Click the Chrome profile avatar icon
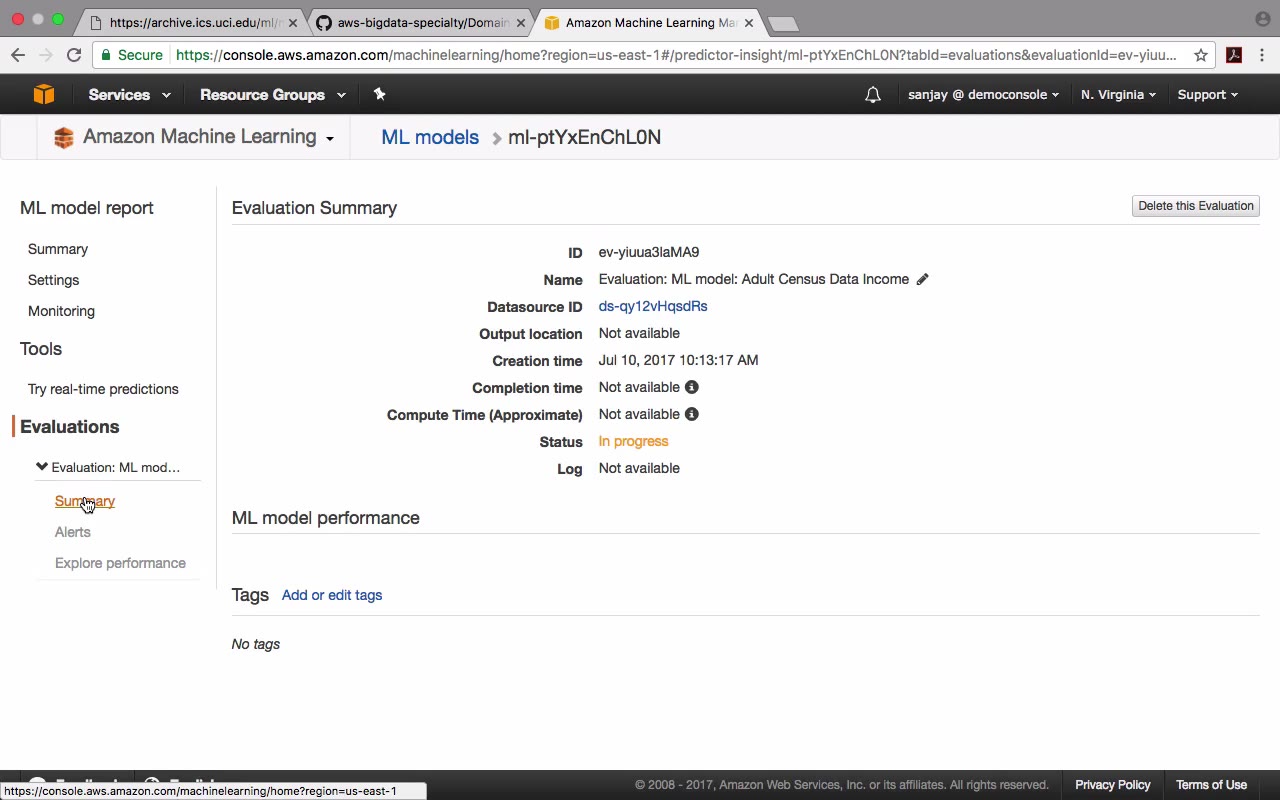The image size is (1280, 800). (x=1262, y=19)
